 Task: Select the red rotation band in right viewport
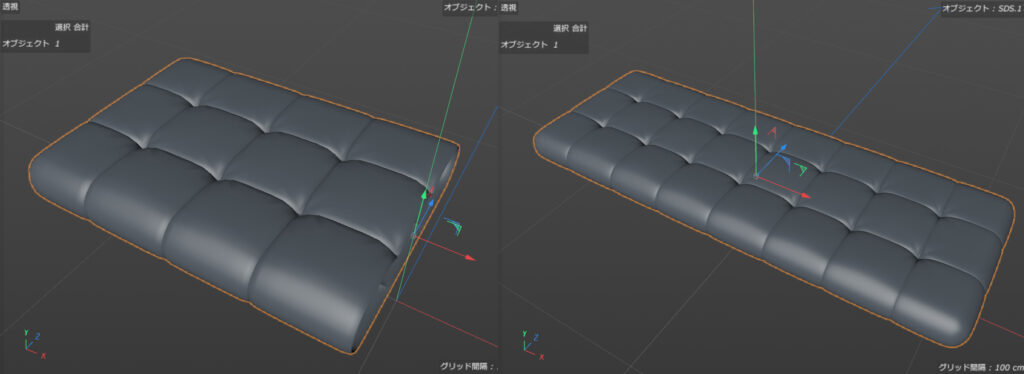pyautogui.click(x=774, y=132)
